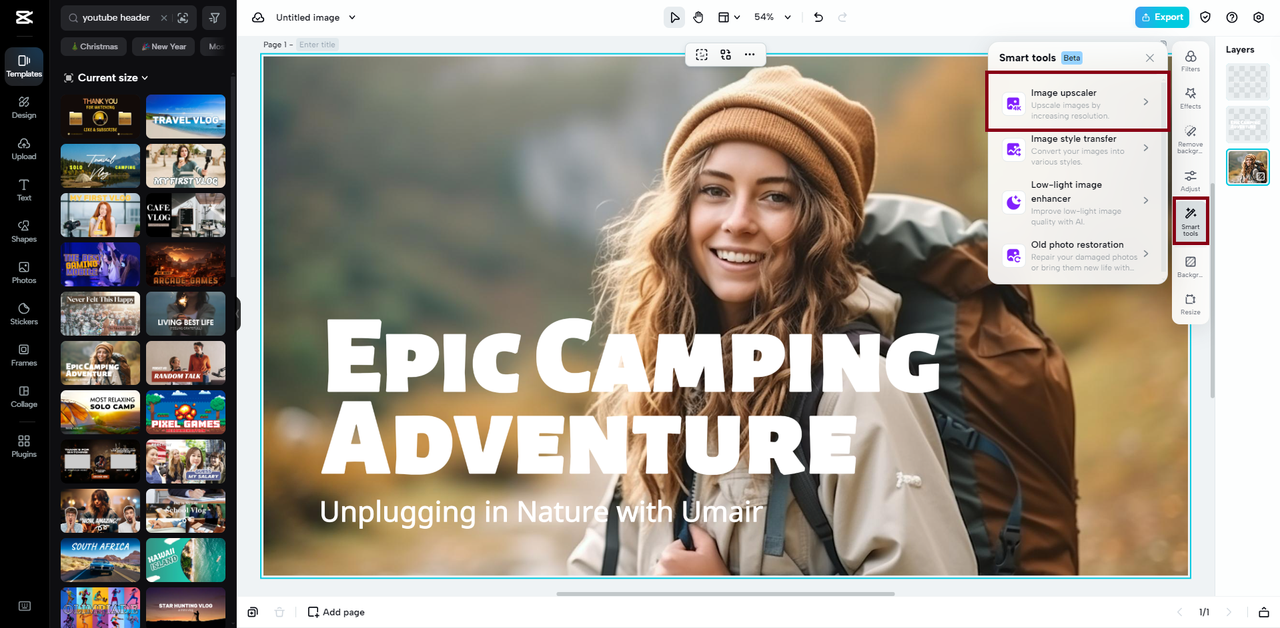Image resolution: width=1280 pixels, height=628 pixels.
Task: Open the three-dot more options menu
Action: tap(750, 54)
